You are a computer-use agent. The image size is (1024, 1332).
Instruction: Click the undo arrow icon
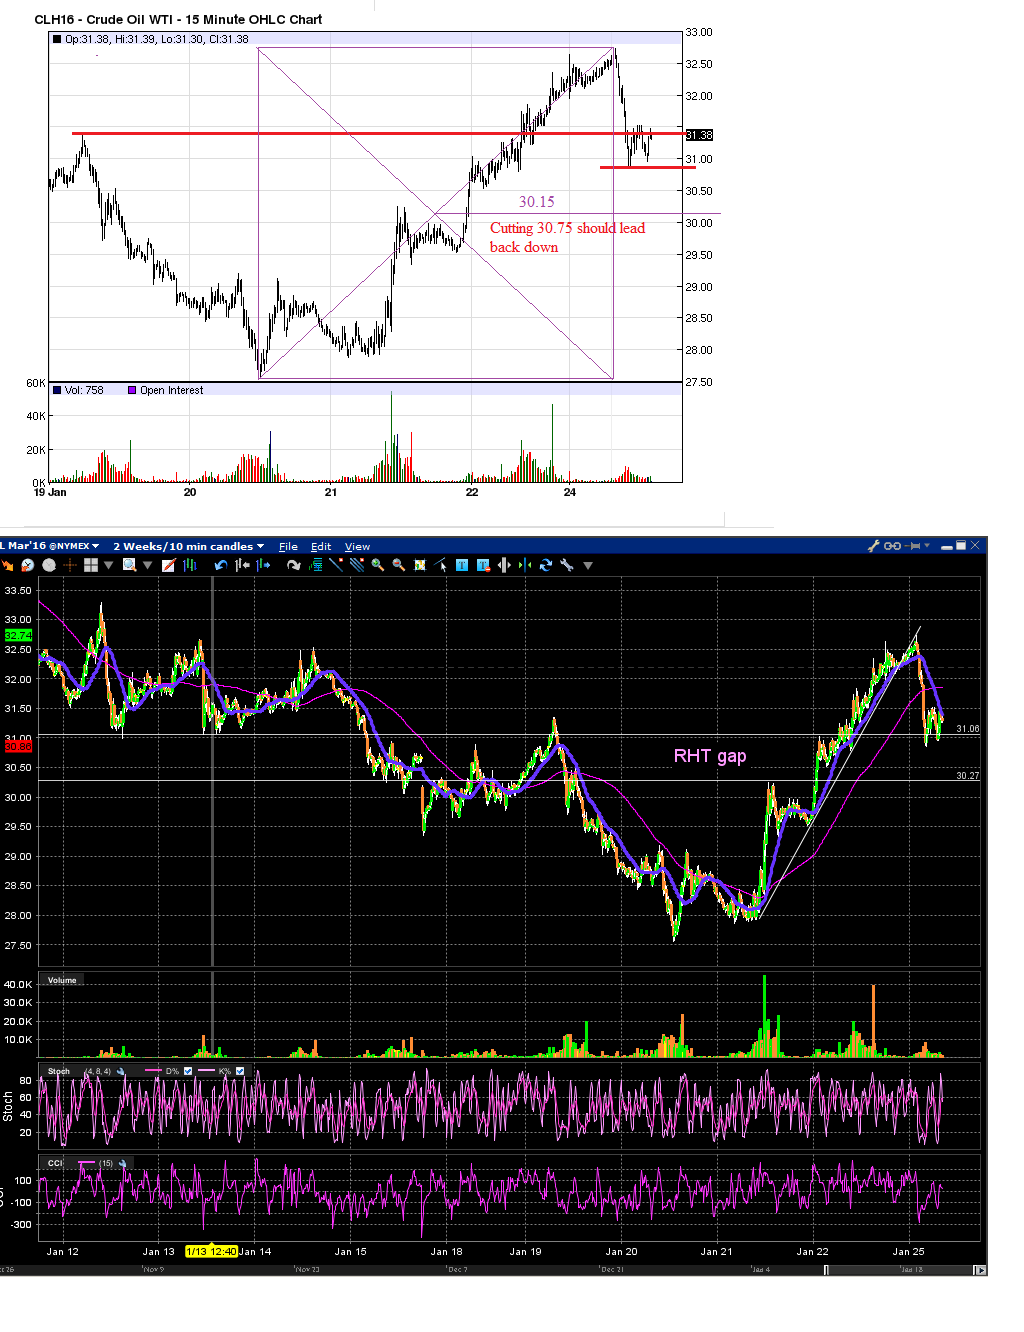coord(221,565)
